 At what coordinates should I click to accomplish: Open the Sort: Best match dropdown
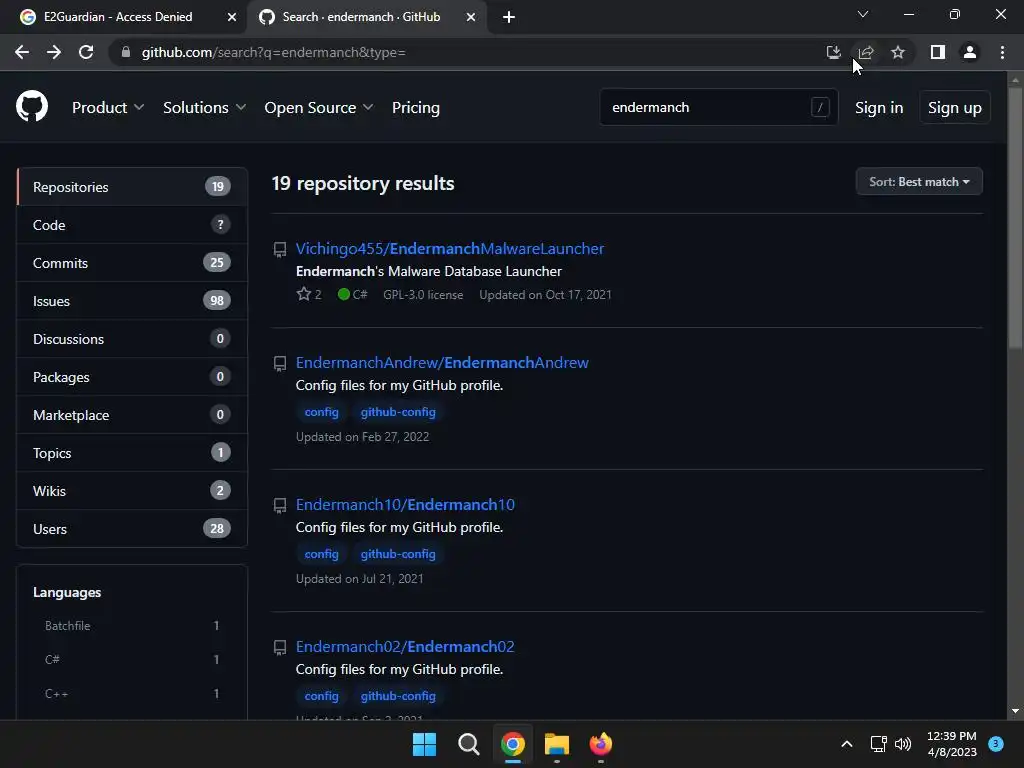point(919,182)
